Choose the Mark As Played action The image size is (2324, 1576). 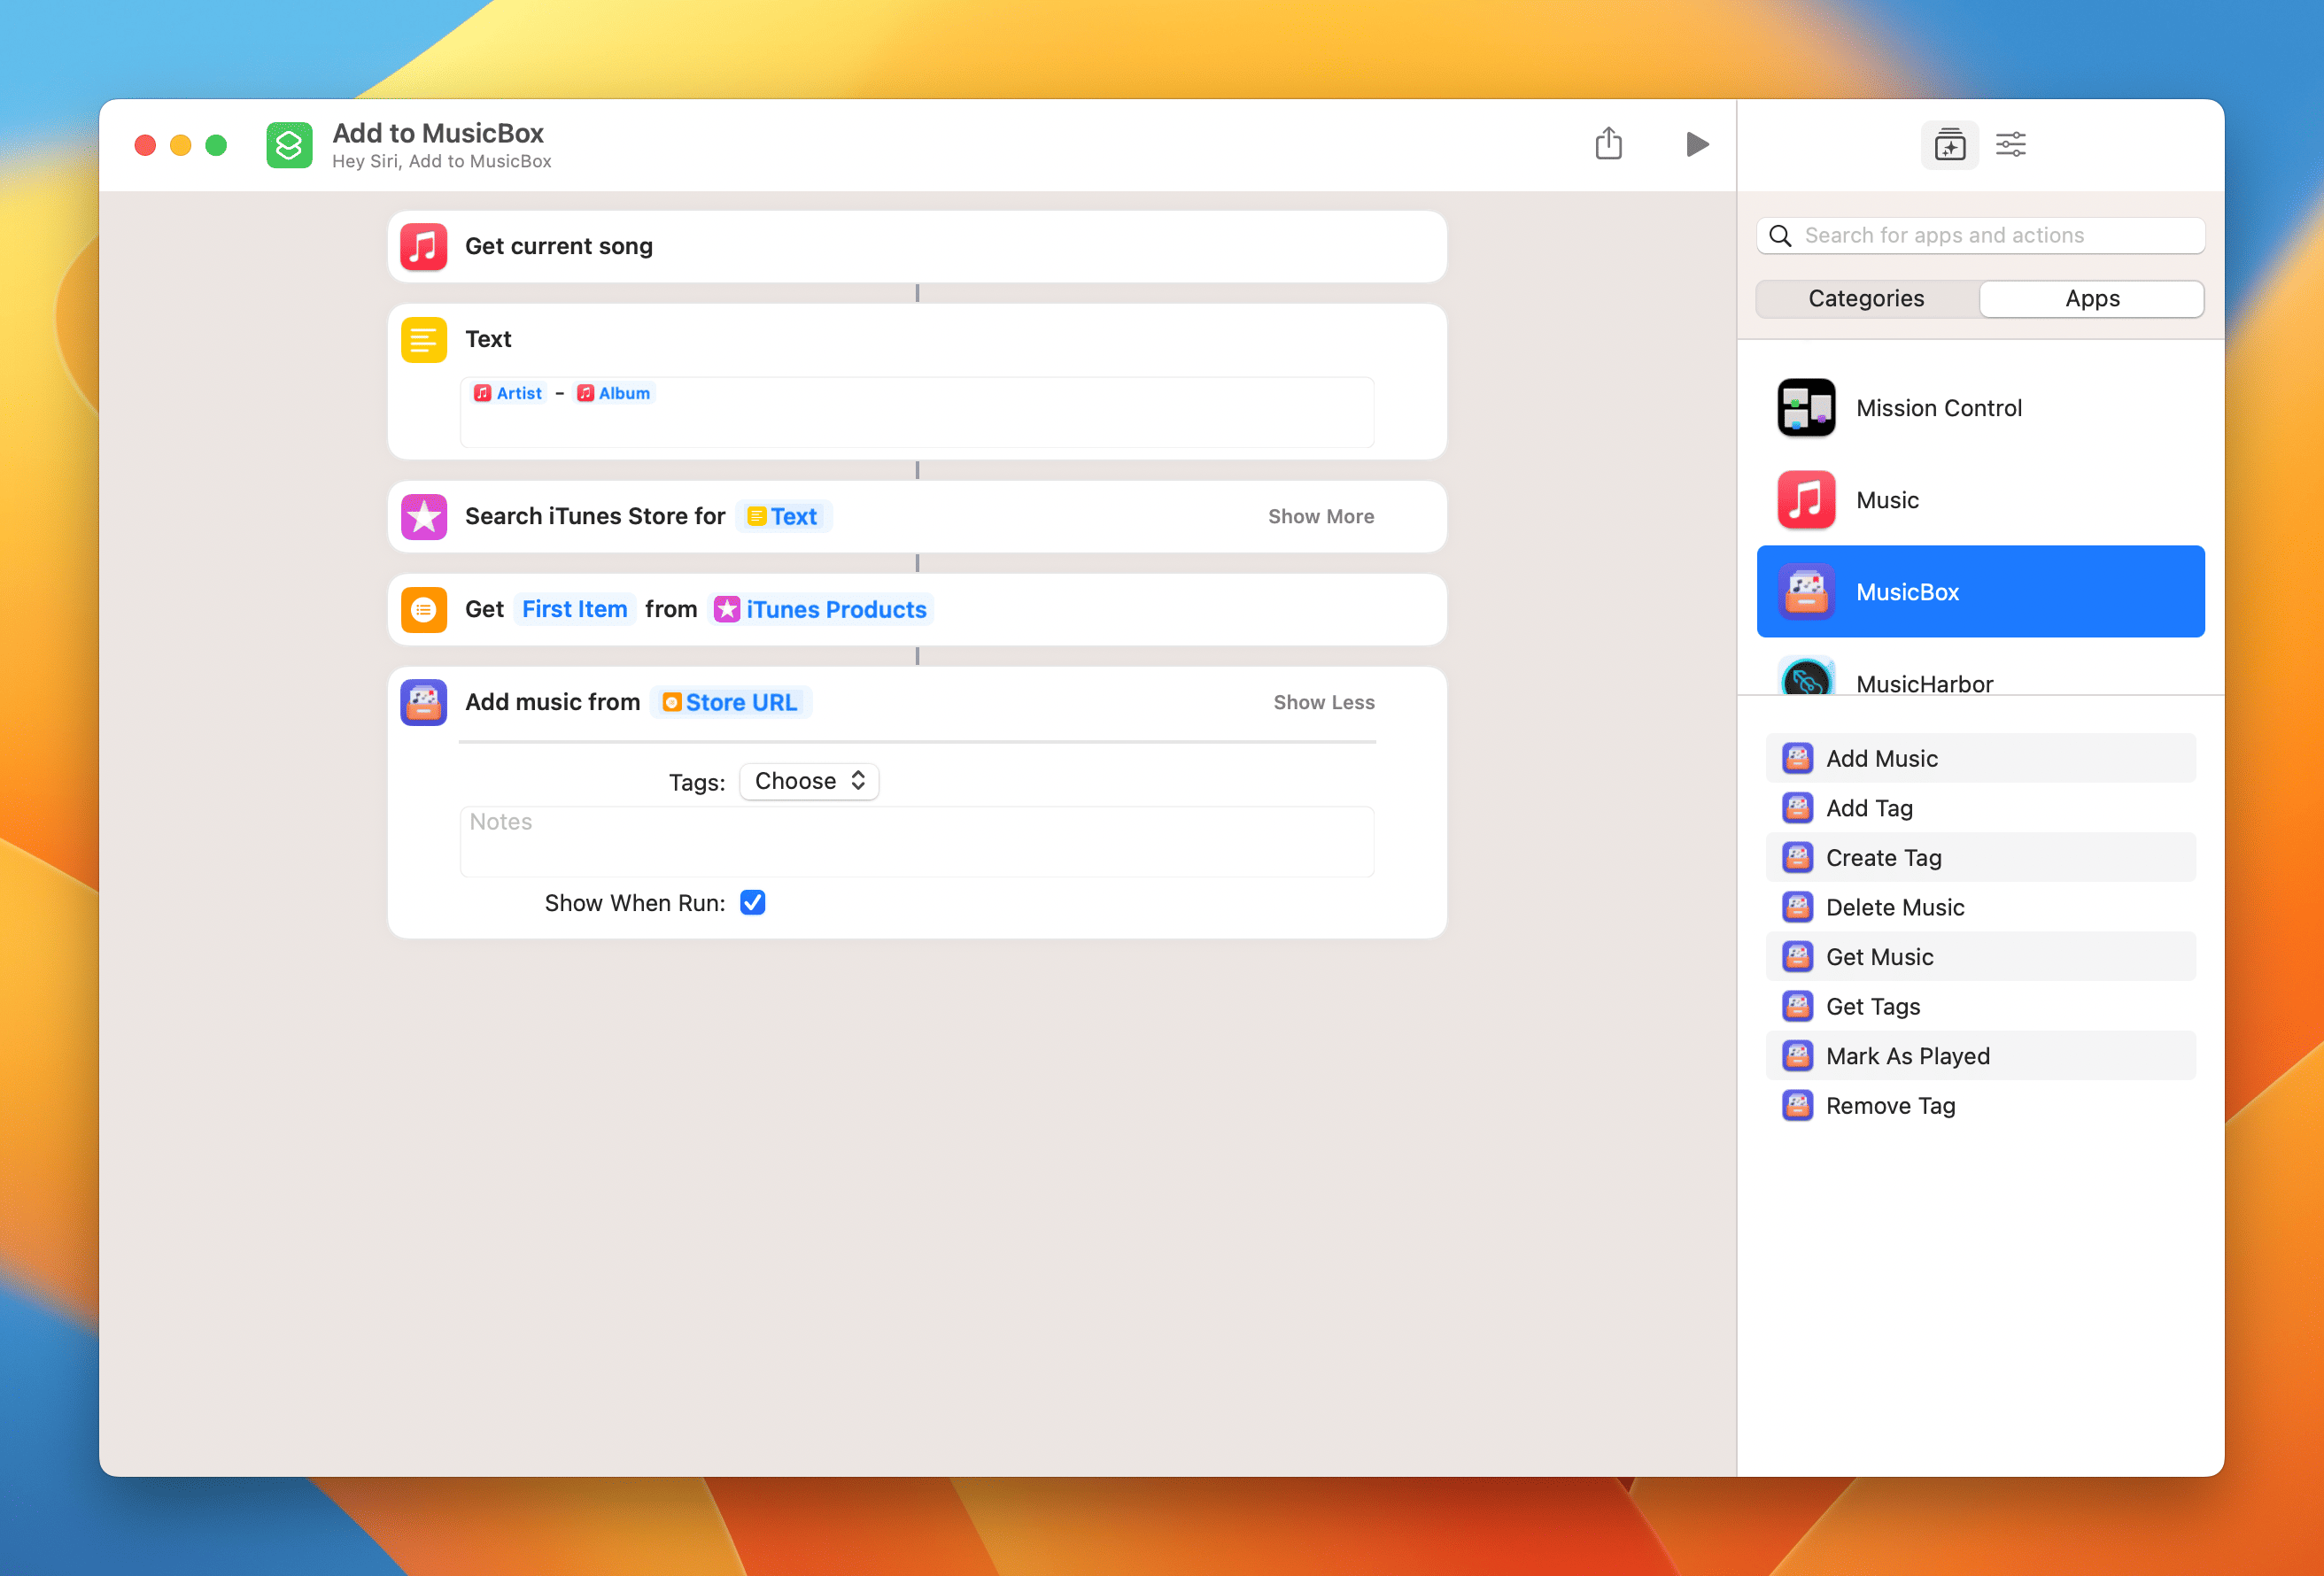[1980, 1056]
